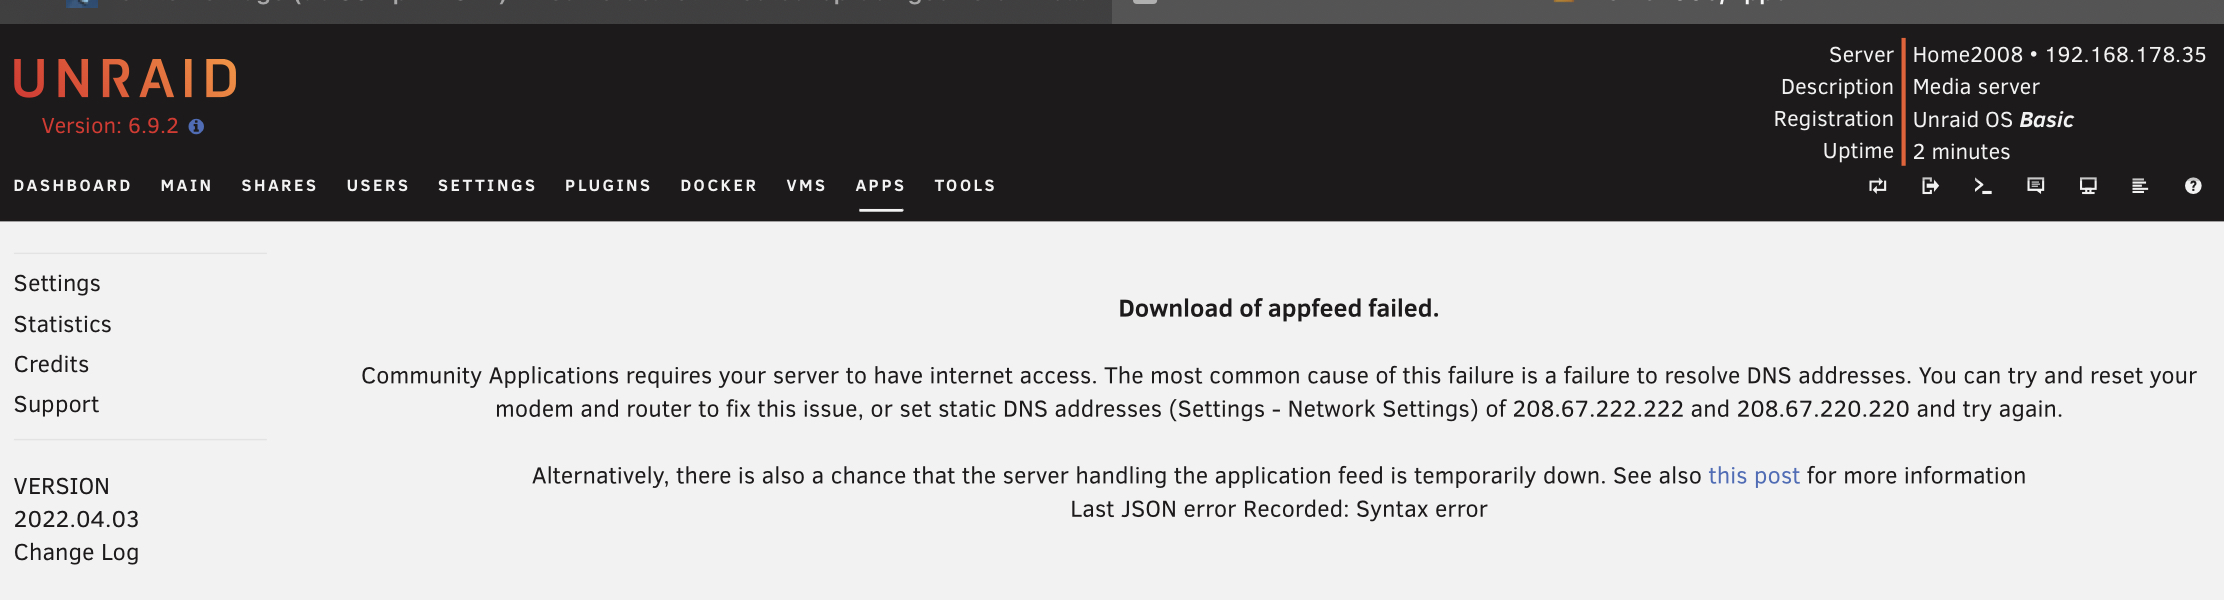The height and width of the screenshot is (600, 2224).
Task: Open Statistics in the sidebar
Action: coord(62,324)
